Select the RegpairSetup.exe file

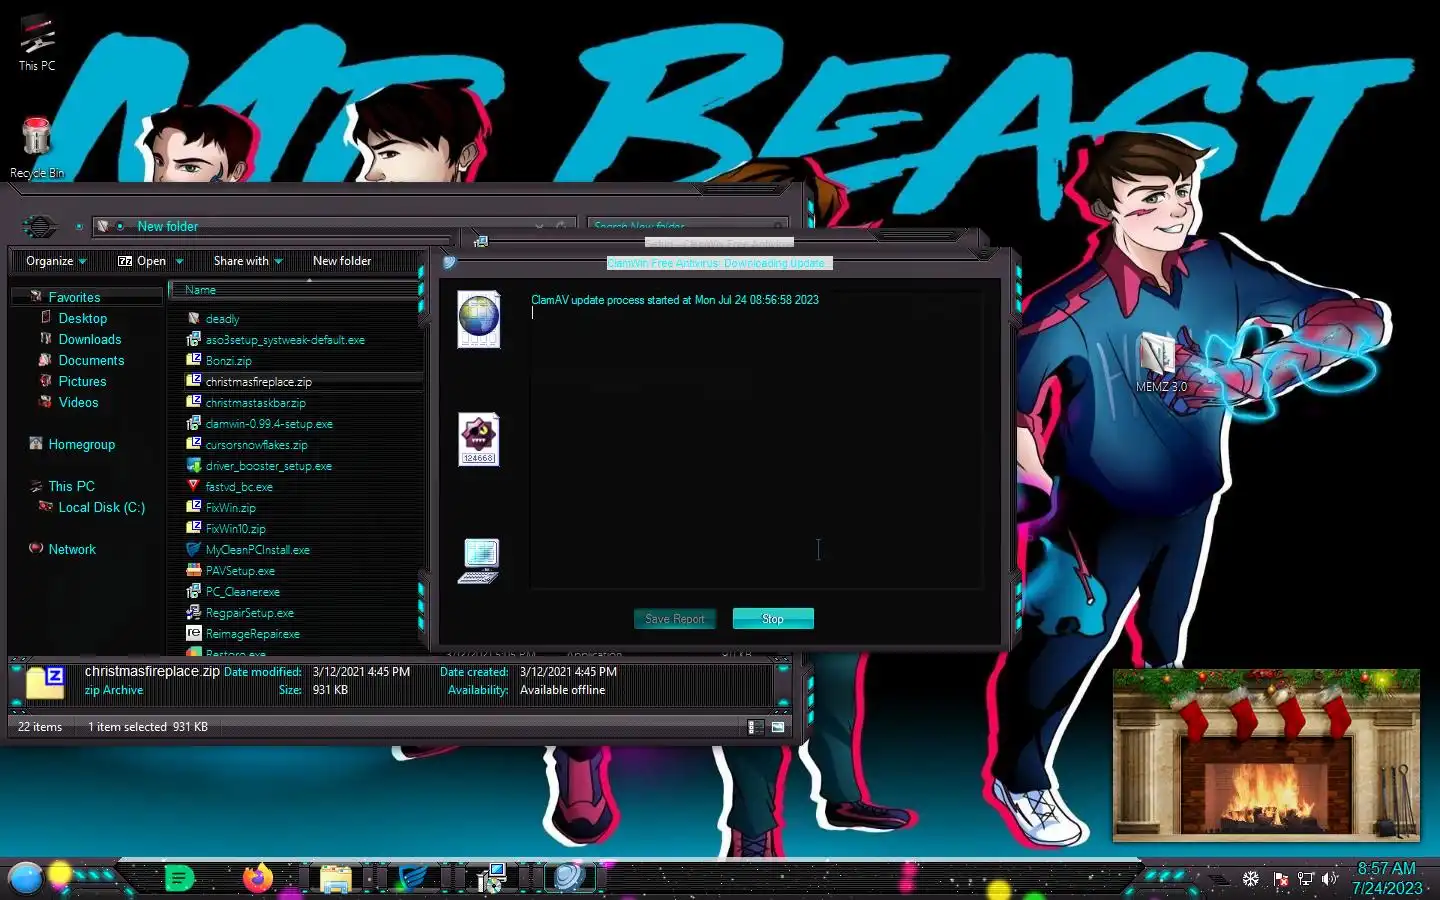pyautogui.click(x=249, y=613)
